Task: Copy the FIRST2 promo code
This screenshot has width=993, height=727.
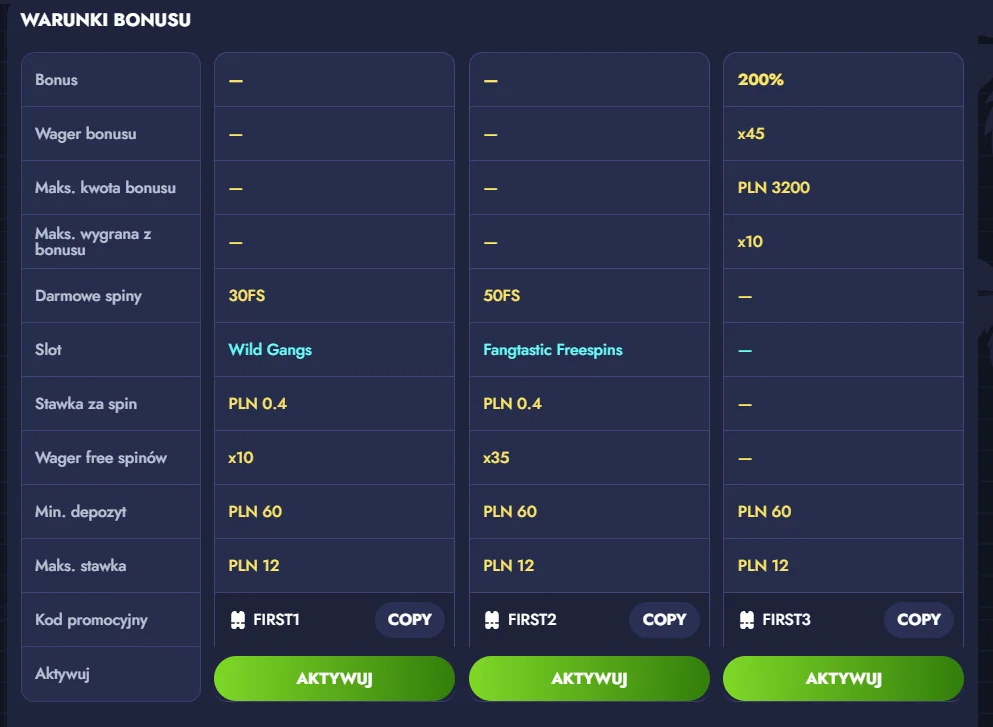Action: click(x=664, y=619)
